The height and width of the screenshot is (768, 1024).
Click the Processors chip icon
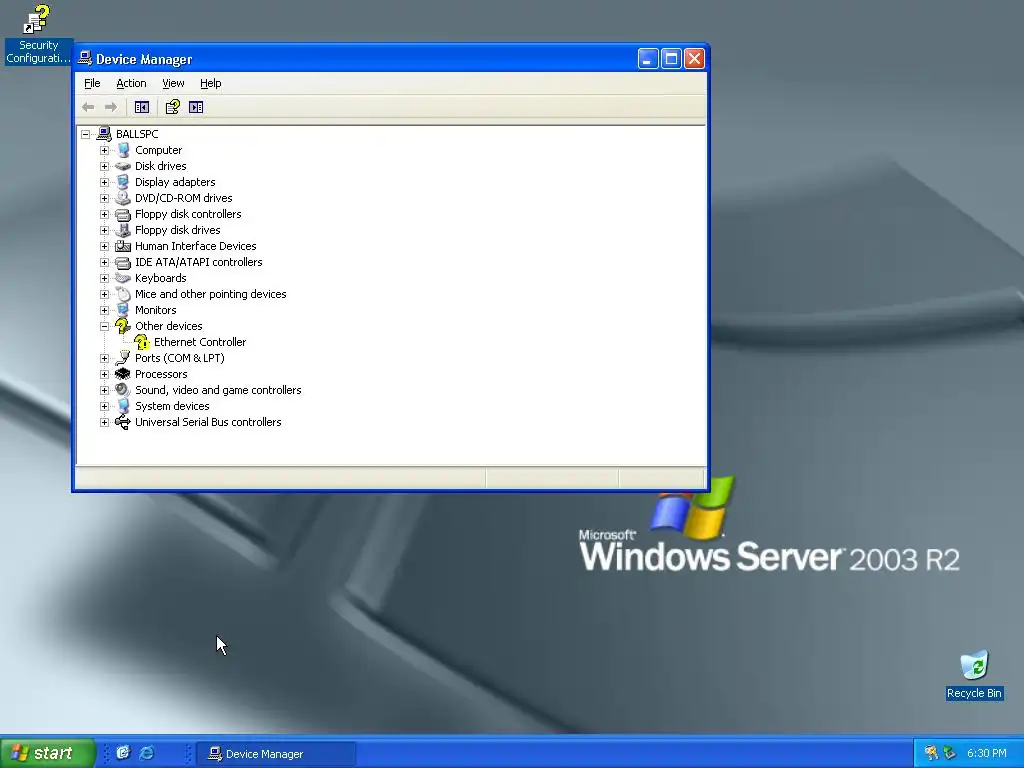pyautogui.click(x=123, y=374)
